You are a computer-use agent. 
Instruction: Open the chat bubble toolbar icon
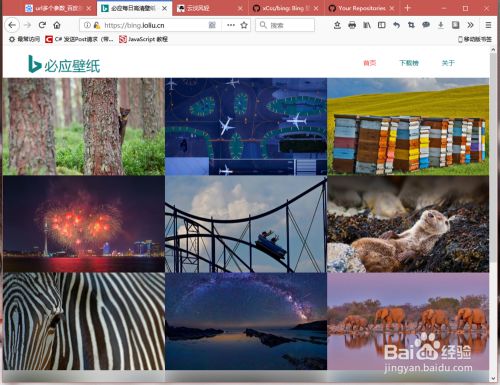point(426,25)
